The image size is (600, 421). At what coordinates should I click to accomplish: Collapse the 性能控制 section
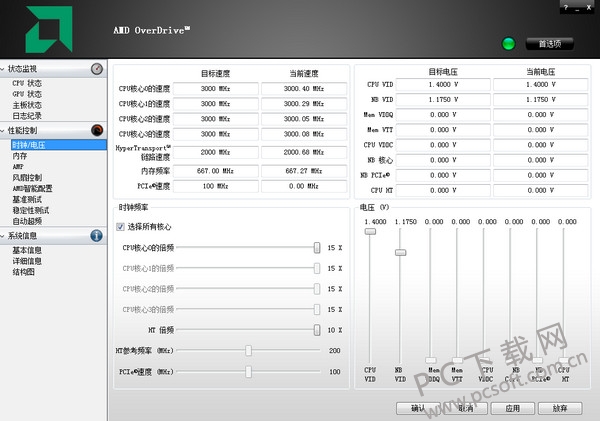[x=3, y=131]
